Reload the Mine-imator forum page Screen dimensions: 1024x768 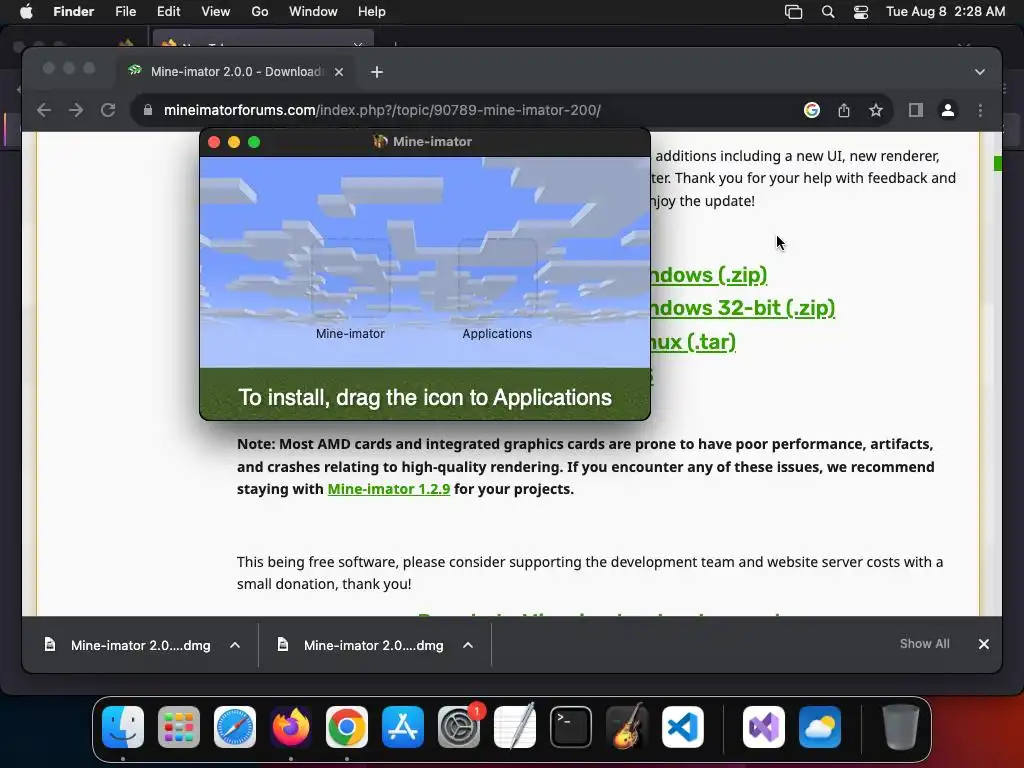point(108,110)
